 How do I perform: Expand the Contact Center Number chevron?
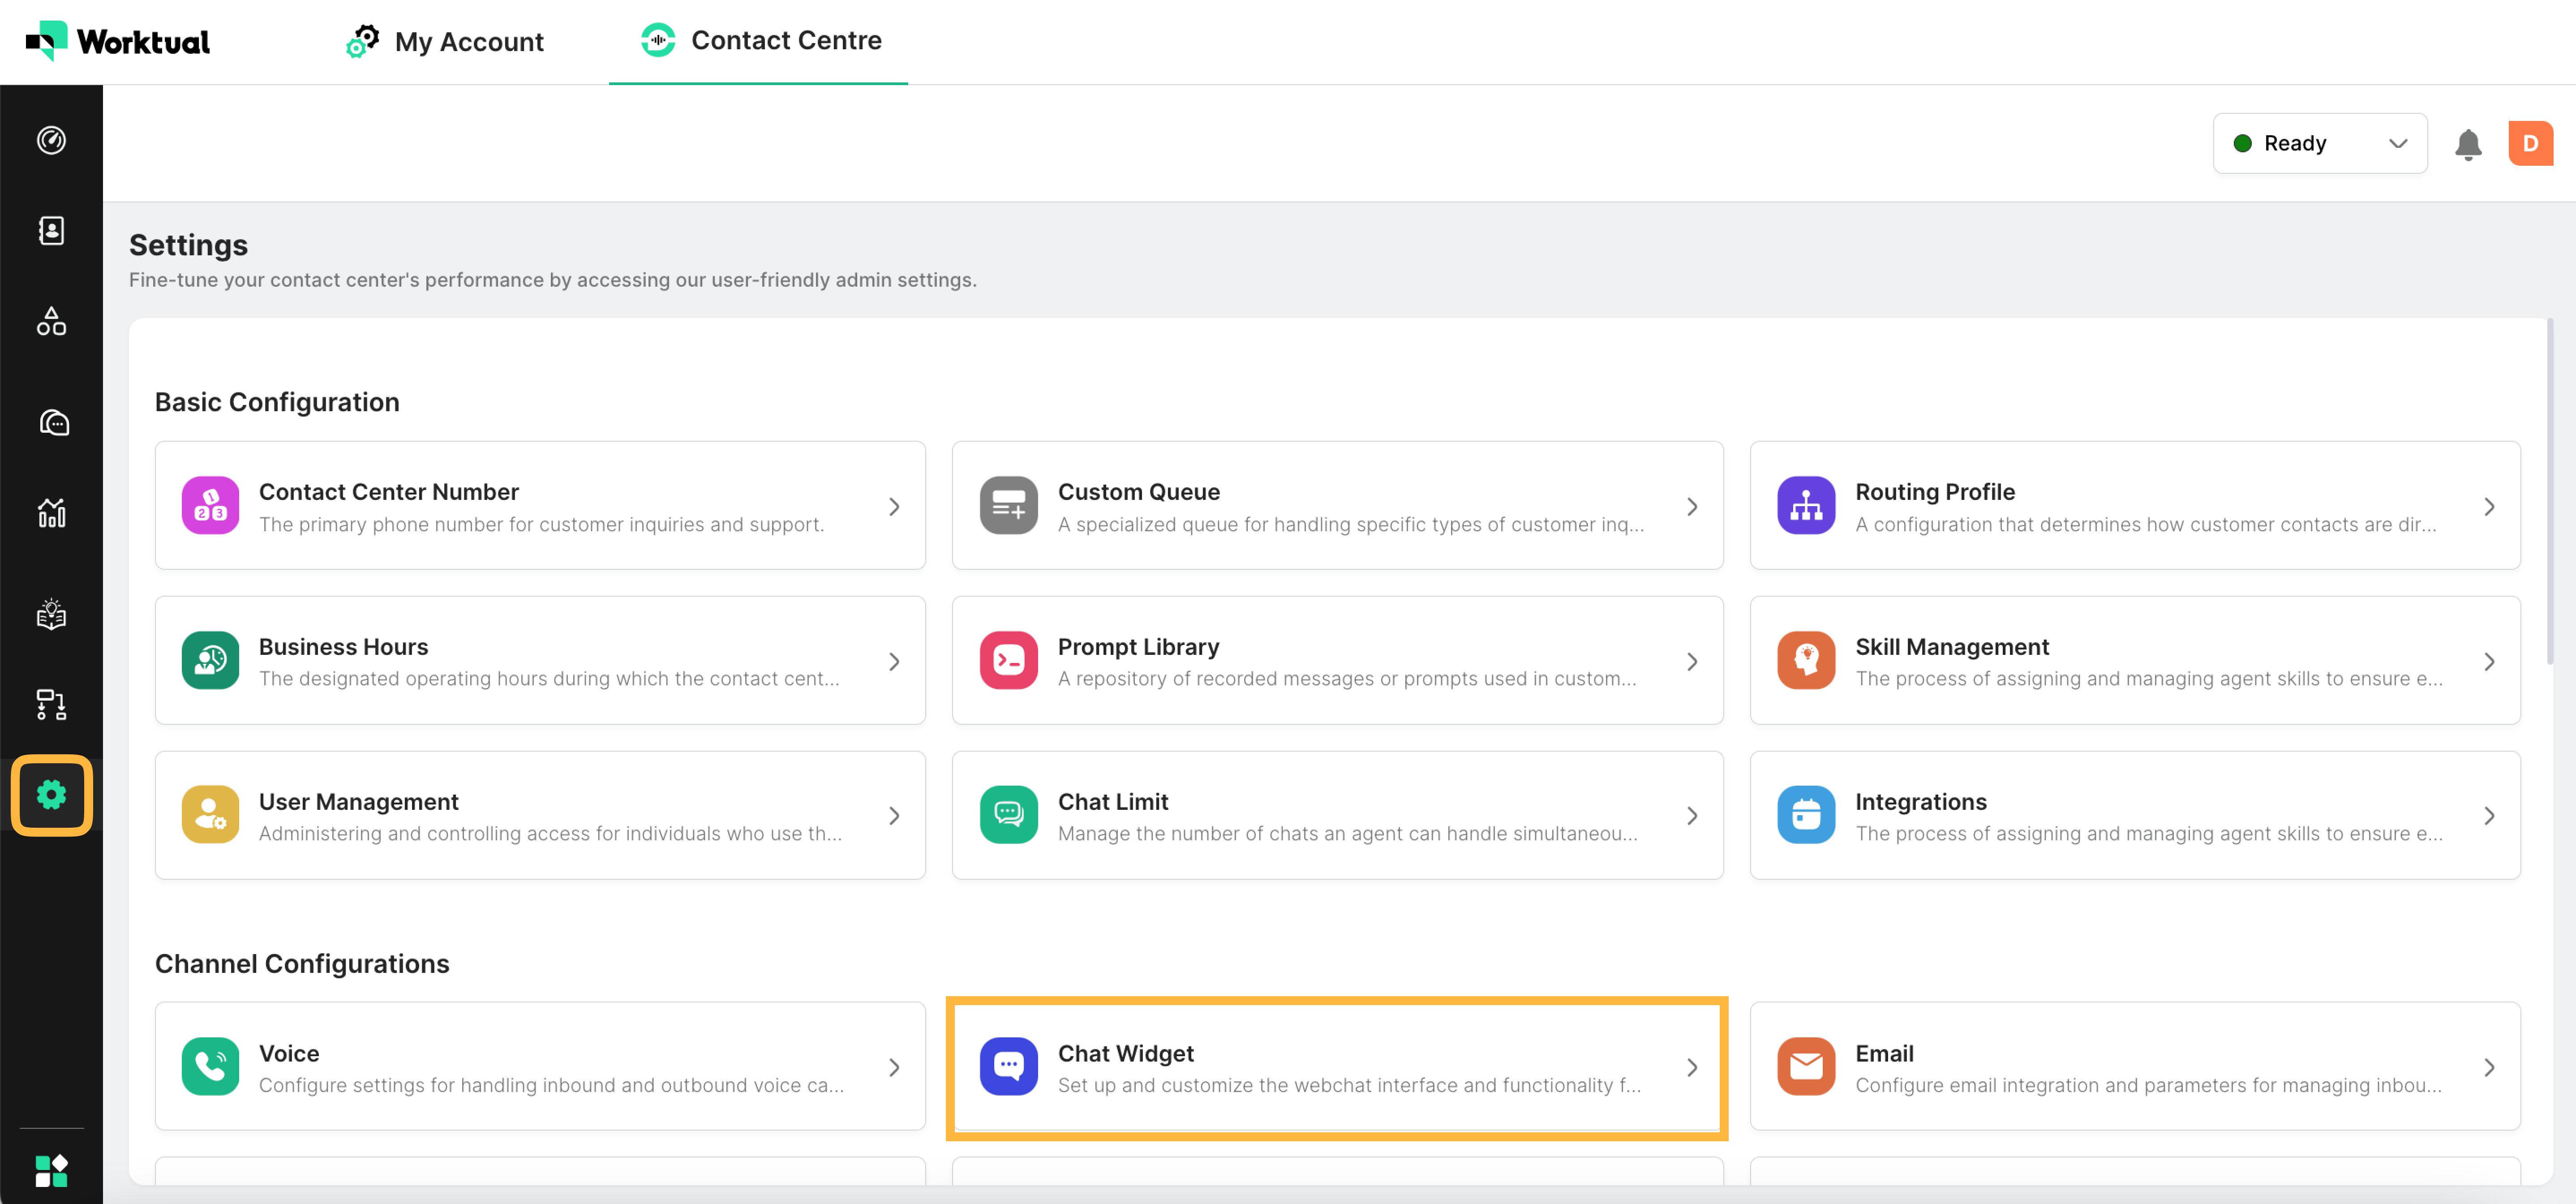(894, 507)
